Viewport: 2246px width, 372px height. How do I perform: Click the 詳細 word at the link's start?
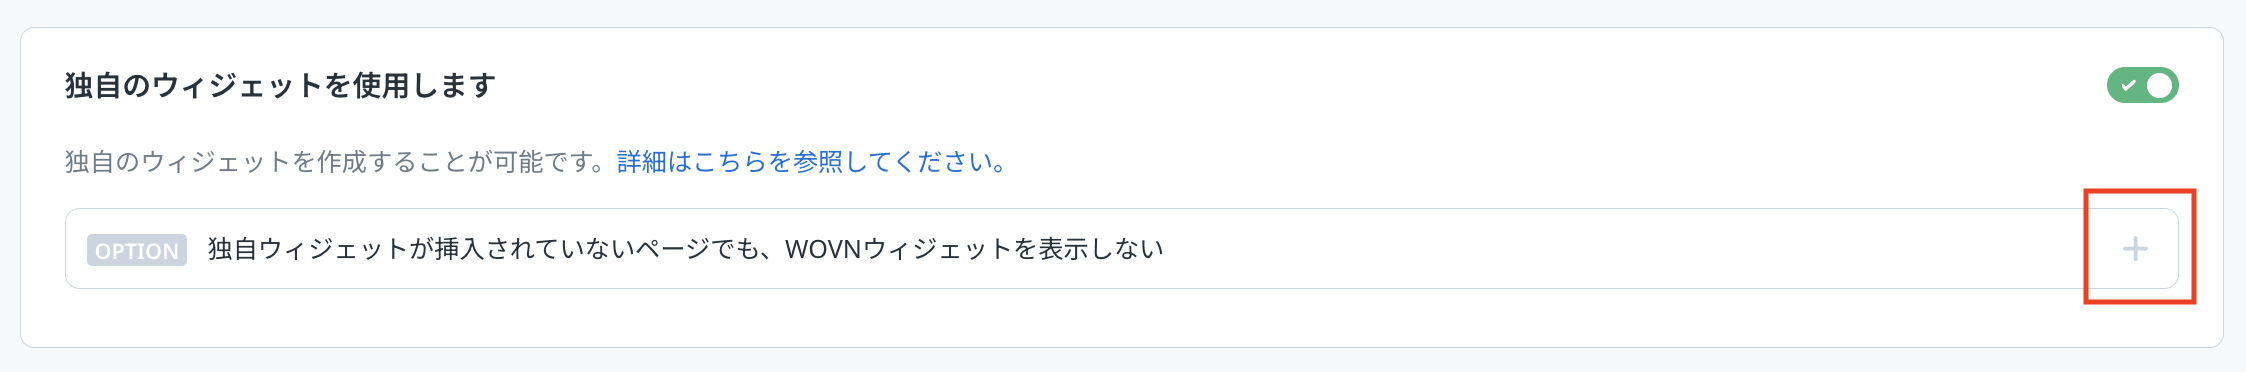pyautogui.click(x=642, y=162)
